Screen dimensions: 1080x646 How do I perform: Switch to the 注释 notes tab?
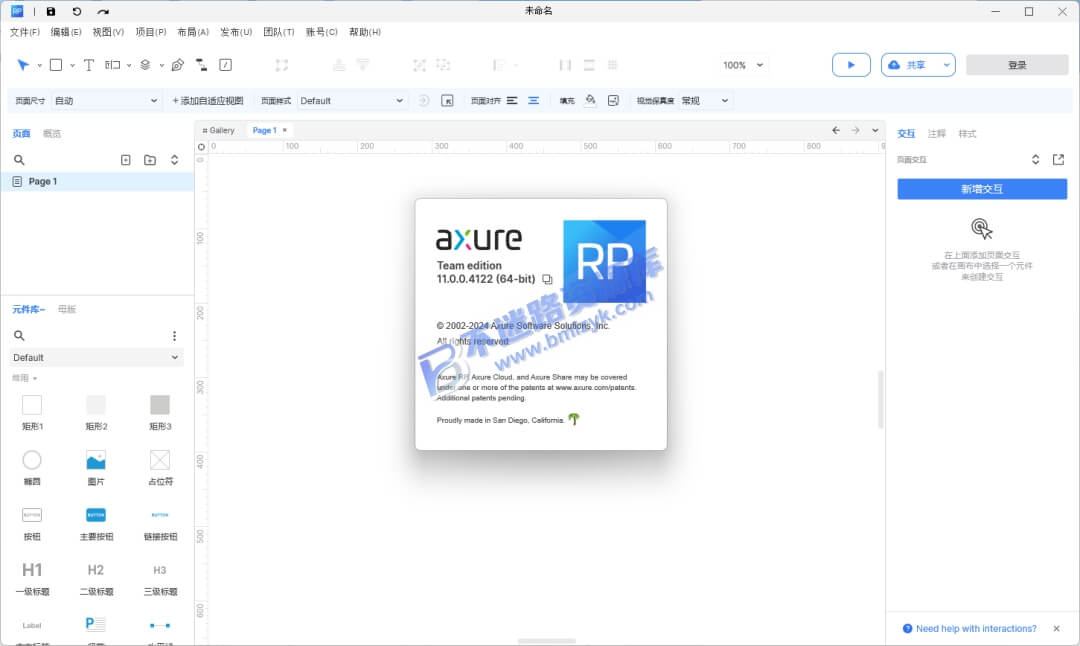[x=937, y=134]
